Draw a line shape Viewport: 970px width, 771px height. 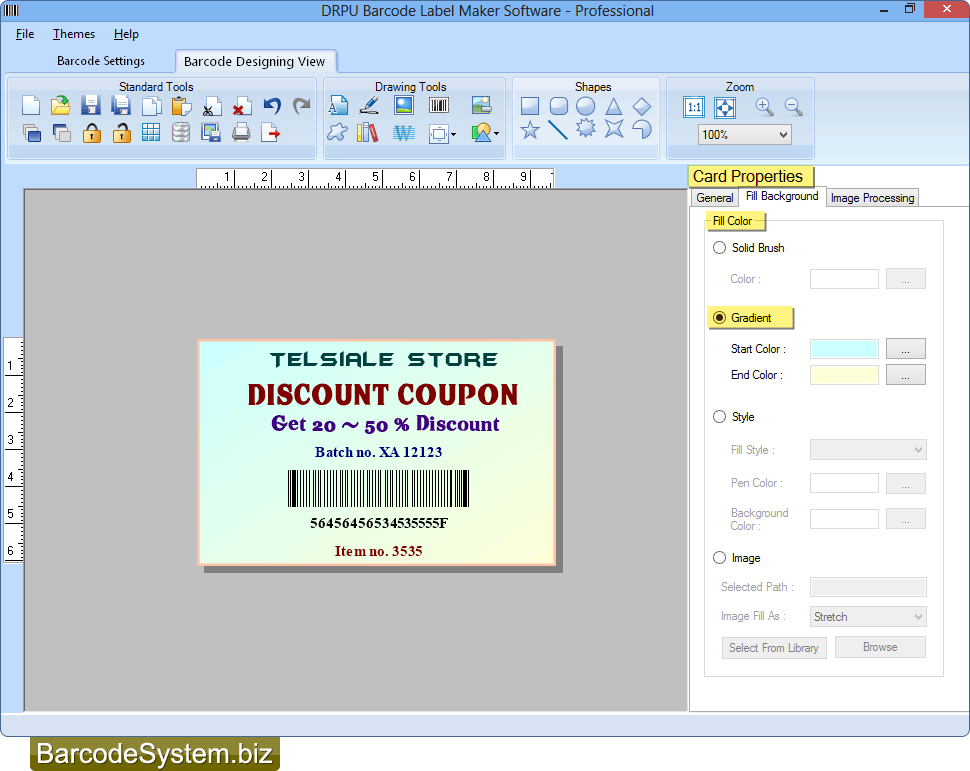coord(558,130)
